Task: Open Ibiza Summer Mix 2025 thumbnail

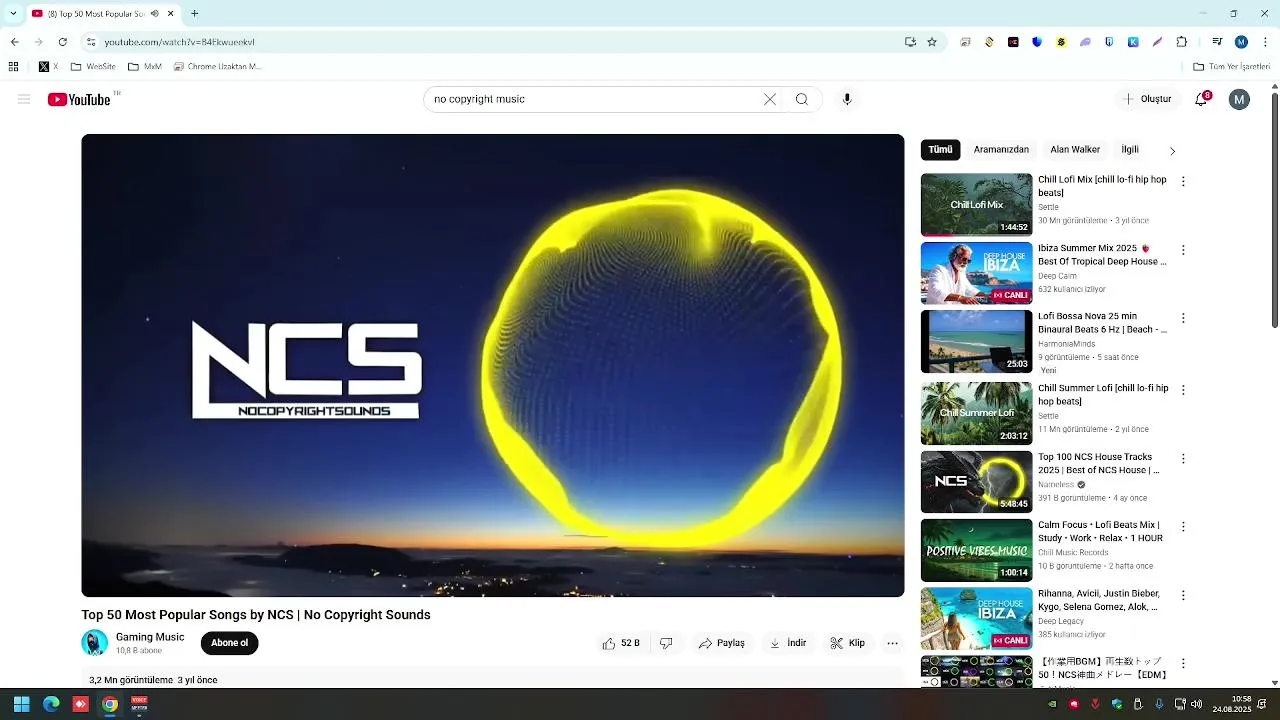Action: 976,273
